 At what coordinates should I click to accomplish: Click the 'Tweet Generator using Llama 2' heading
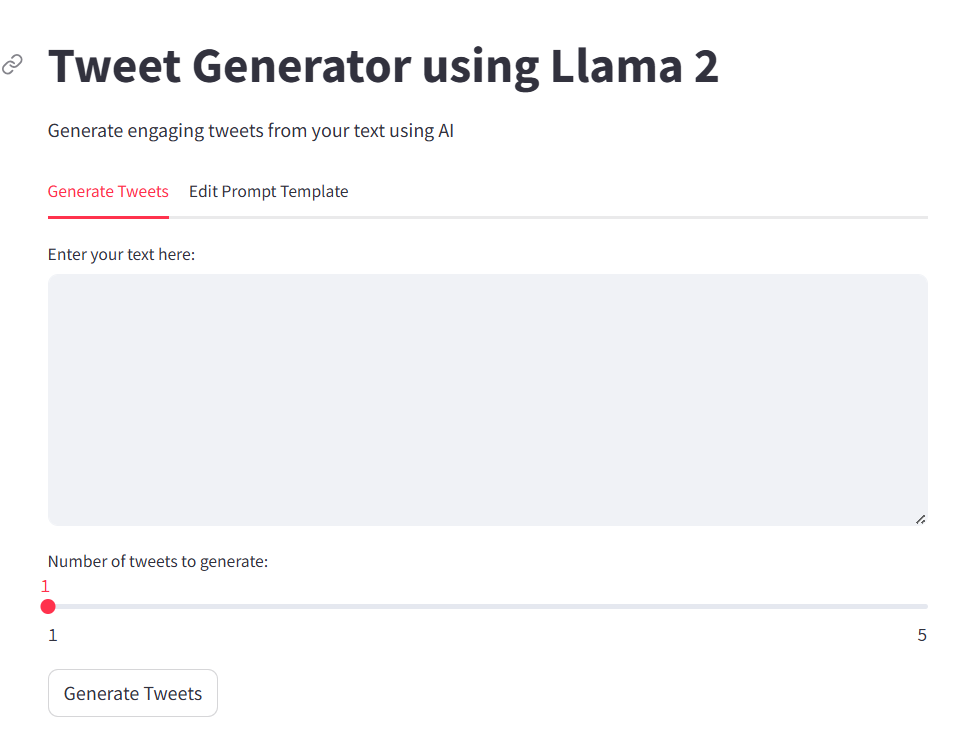pos(385,66)
